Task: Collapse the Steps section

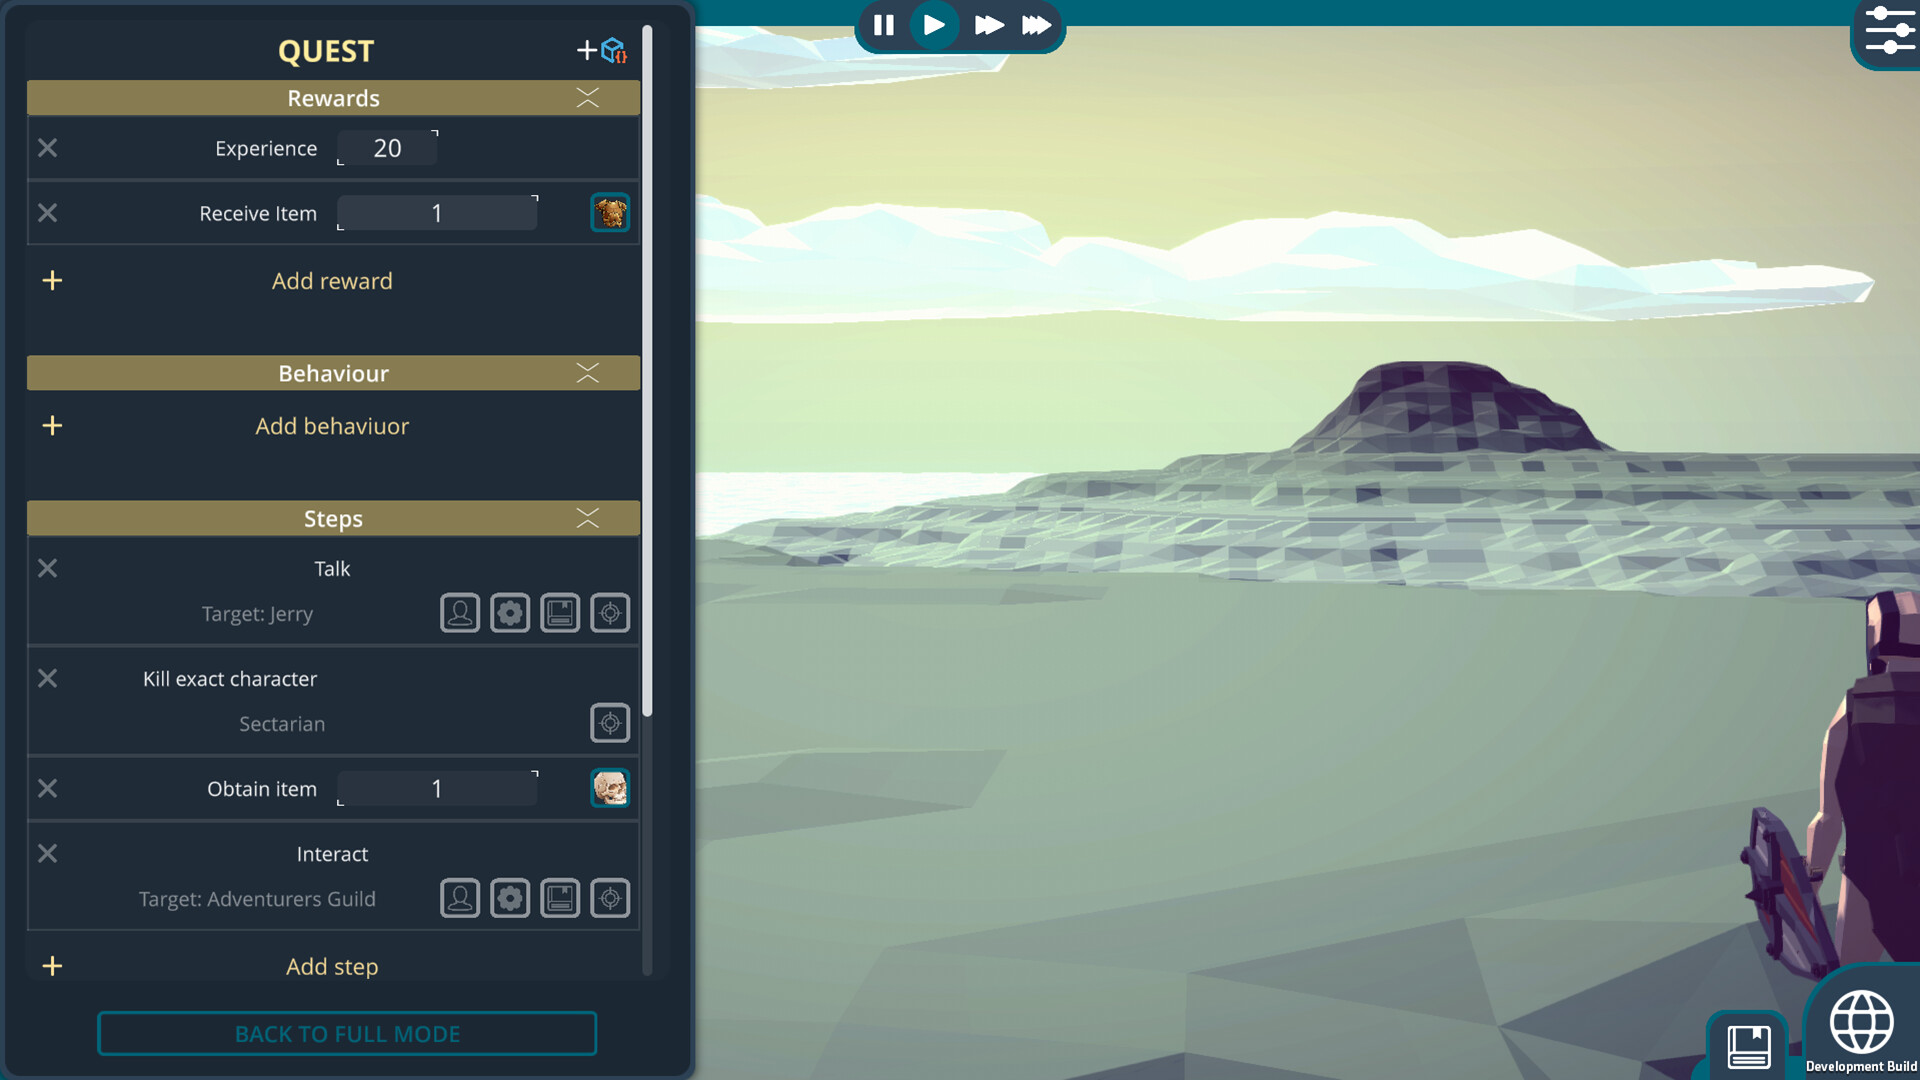Action: point(588,518)
